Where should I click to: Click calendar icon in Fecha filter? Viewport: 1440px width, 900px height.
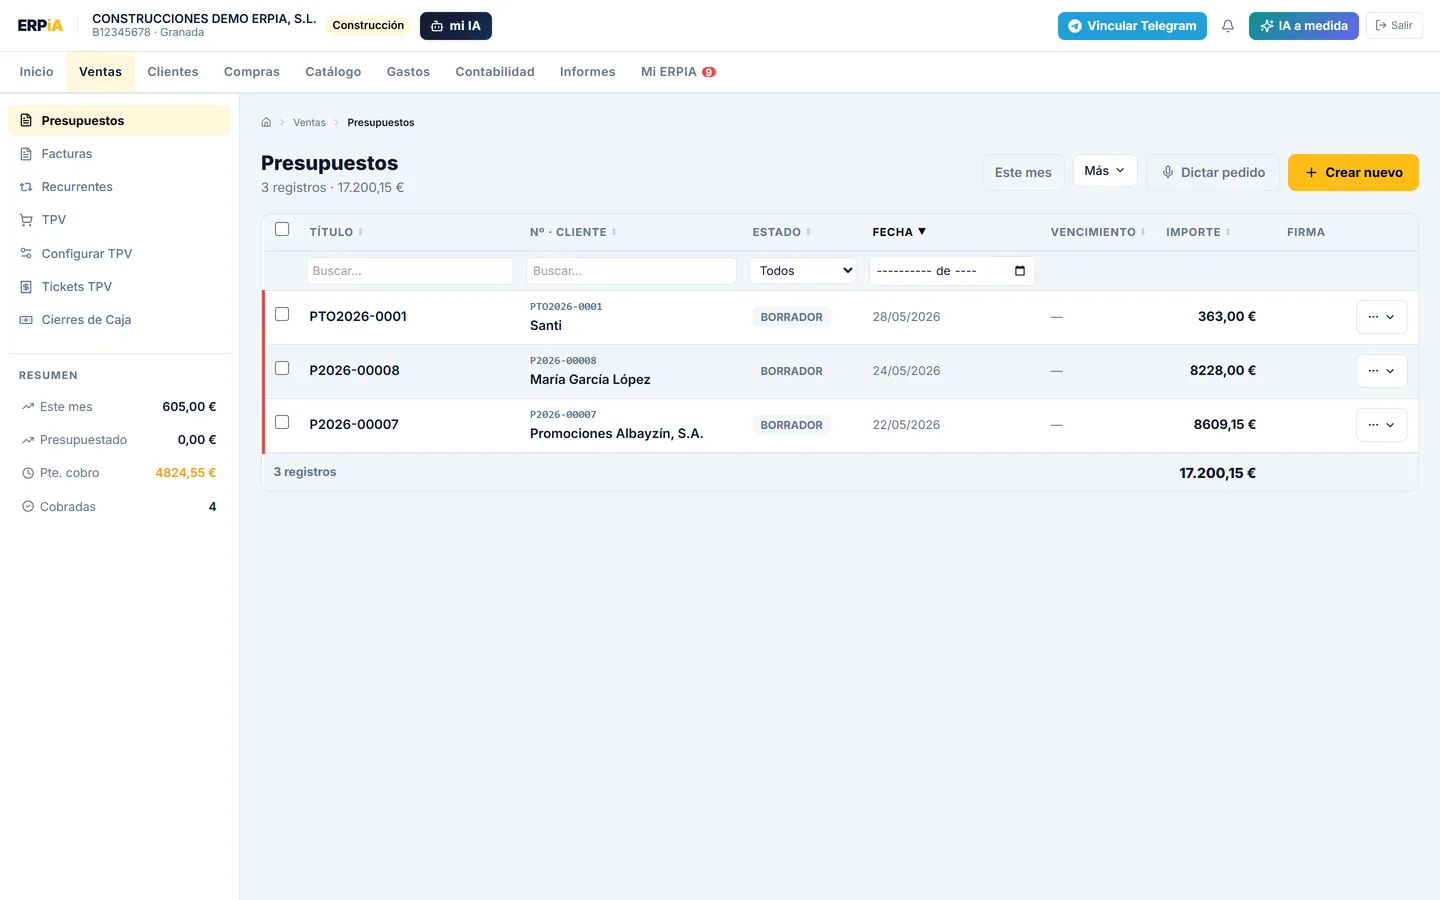coord(1020,271)
